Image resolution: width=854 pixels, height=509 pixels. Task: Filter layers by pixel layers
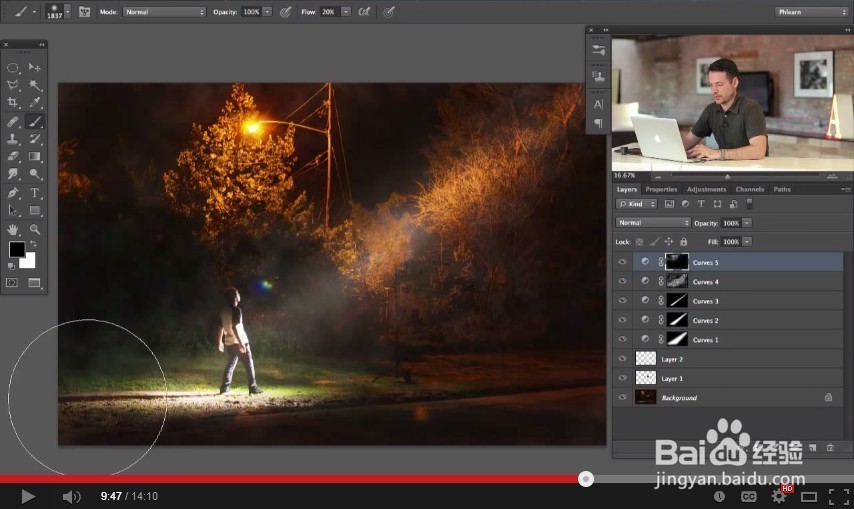[x=669, y=204]
